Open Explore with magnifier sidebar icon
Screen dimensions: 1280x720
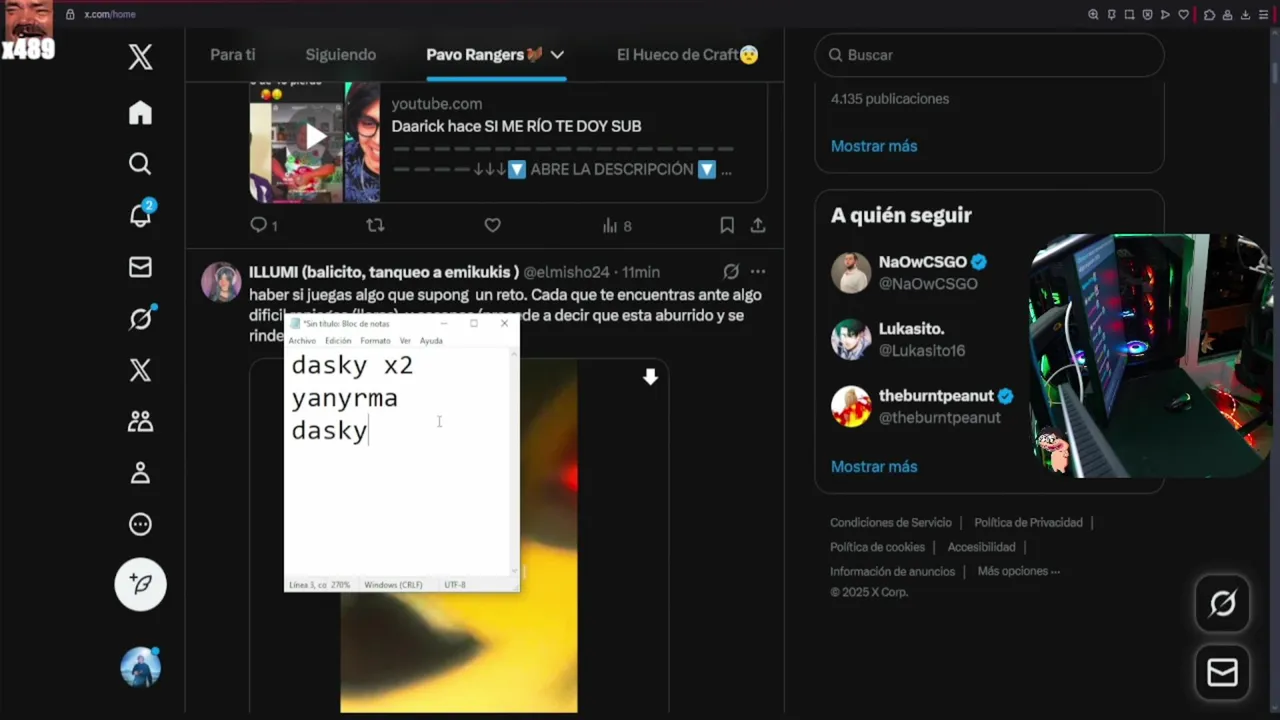coord(140,163)
